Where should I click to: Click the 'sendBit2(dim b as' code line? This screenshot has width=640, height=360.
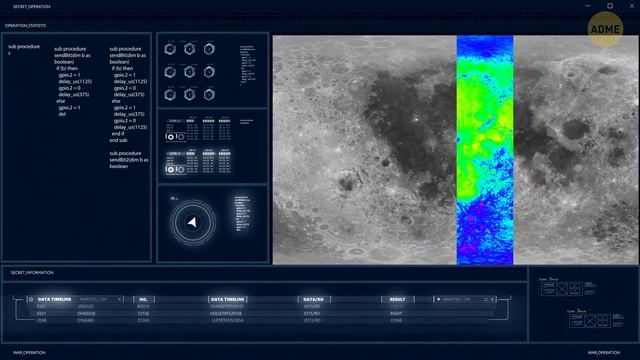(129, 160)
